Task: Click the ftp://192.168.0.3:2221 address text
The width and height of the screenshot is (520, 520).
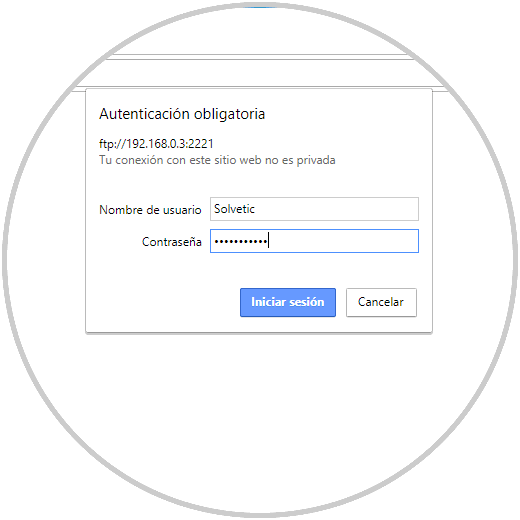Action: [x=156, y=144]
